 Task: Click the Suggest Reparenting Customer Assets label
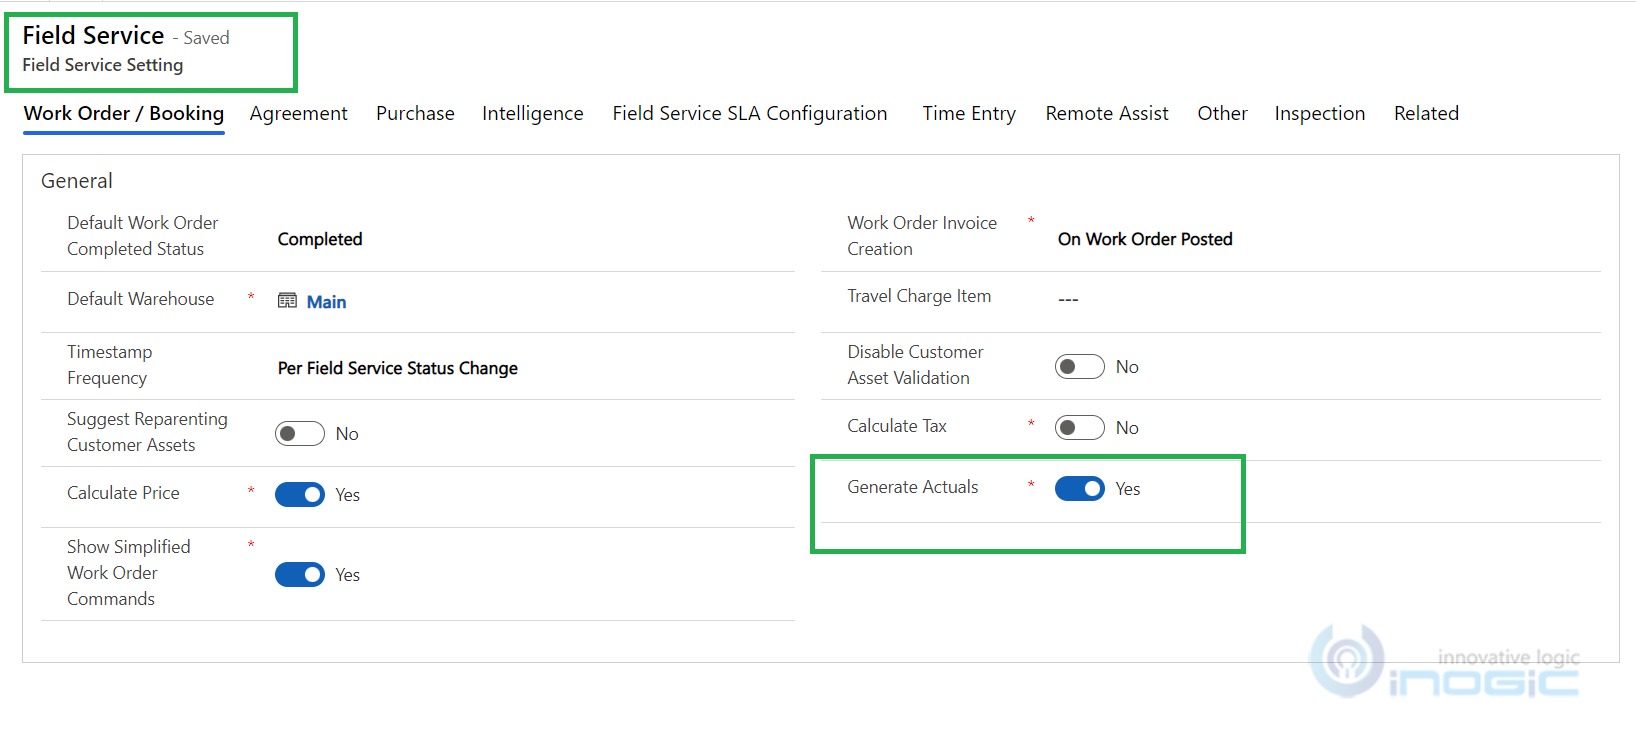tap(147, 432)
